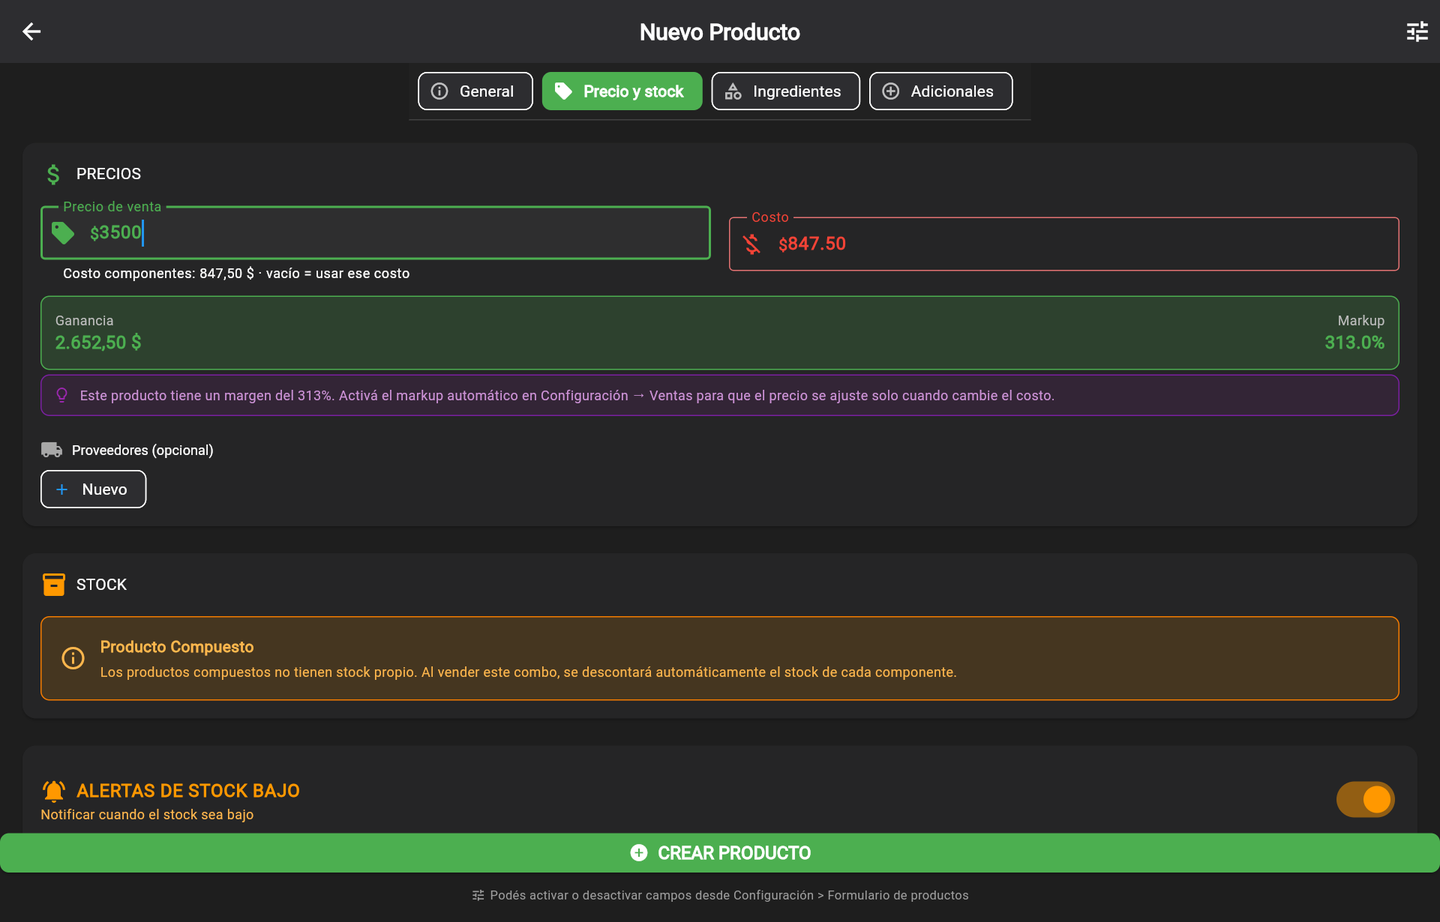Open form field settings sliders icon
This screenshot has width=1440, height=922.
coord(1417,32)
